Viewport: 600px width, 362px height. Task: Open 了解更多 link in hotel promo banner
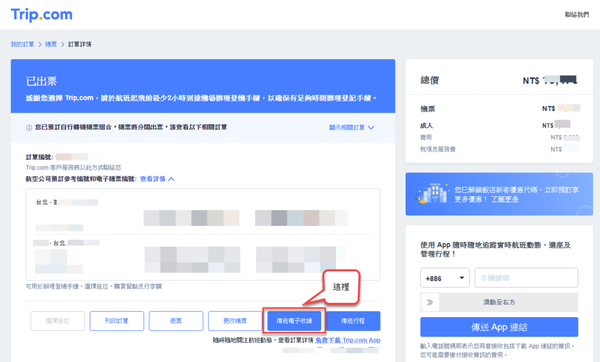click(x=505, y=199)
